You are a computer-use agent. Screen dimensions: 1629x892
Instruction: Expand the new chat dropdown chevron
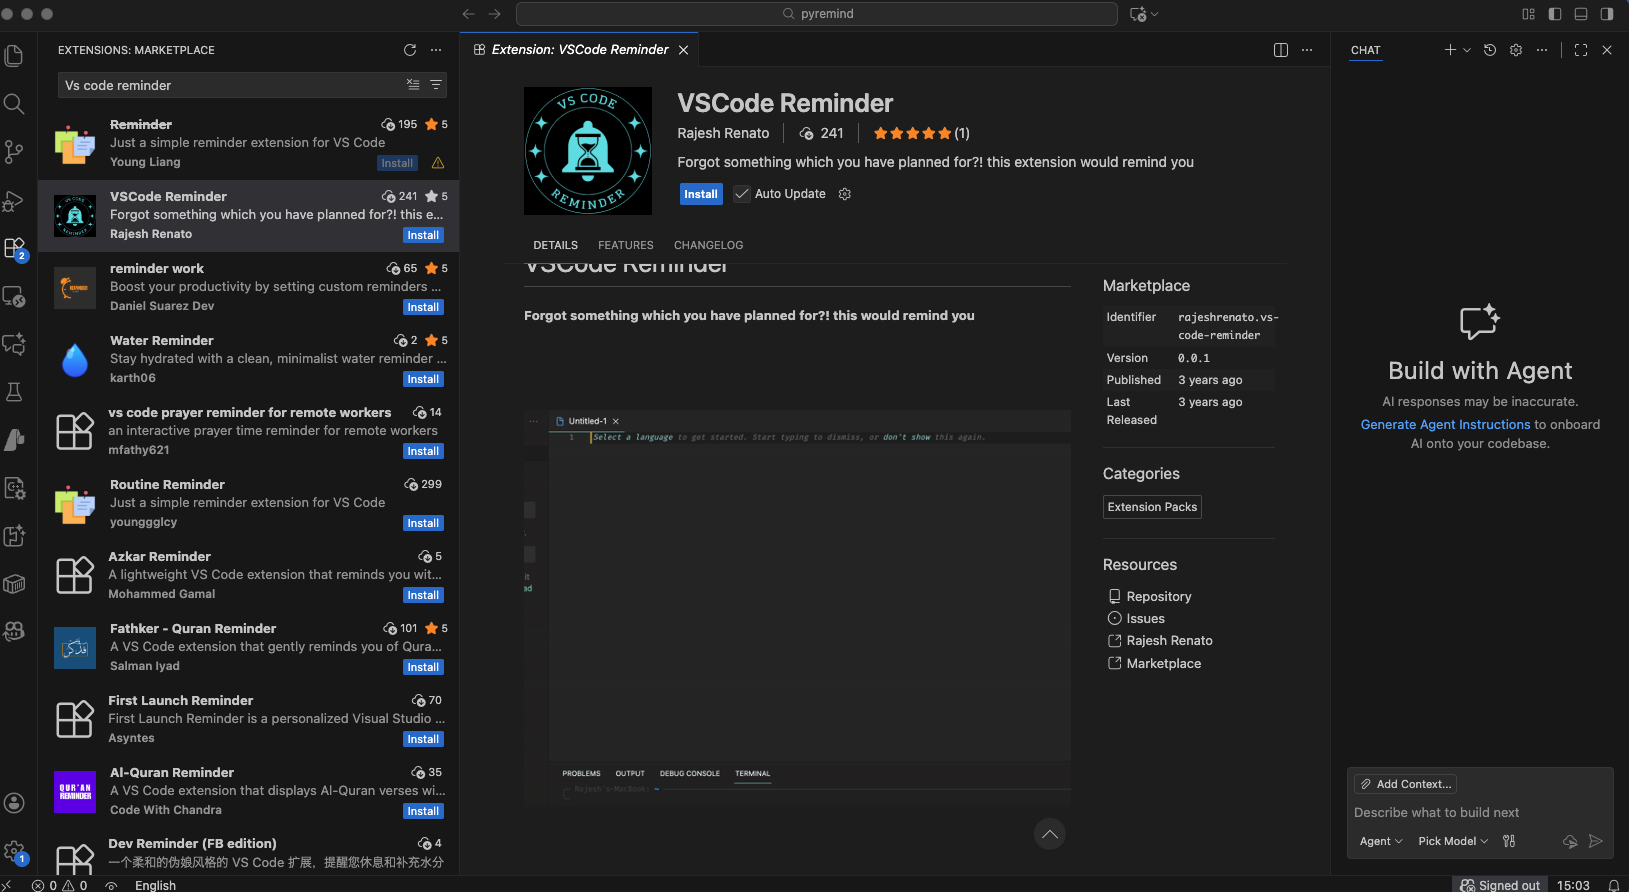(1467, 50)
